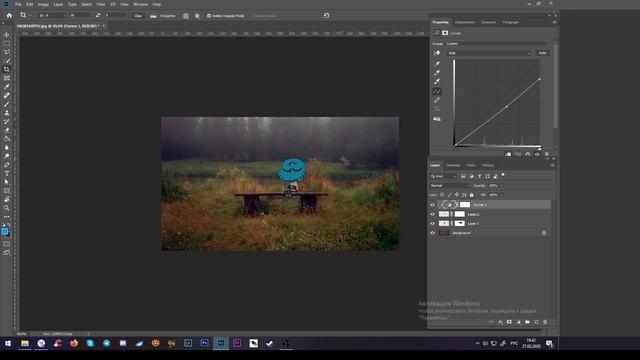
Task: Click the Auto button in Curves
Action: pos(542,53)
